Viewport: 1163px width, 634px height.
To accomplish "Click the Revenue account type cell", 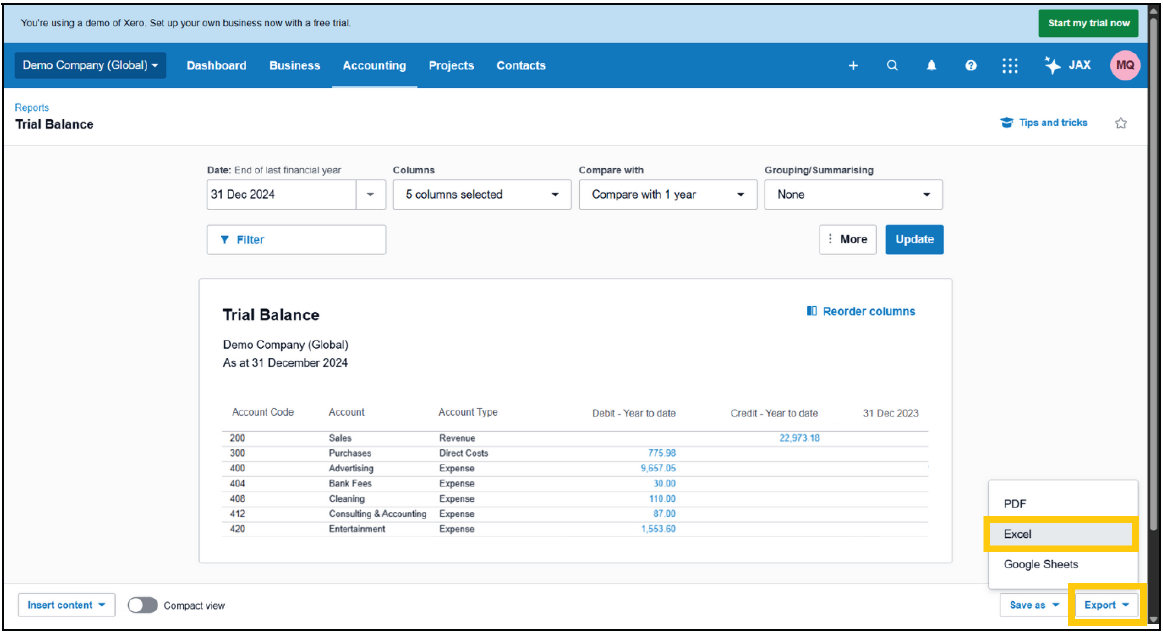I will click(457, 438).
